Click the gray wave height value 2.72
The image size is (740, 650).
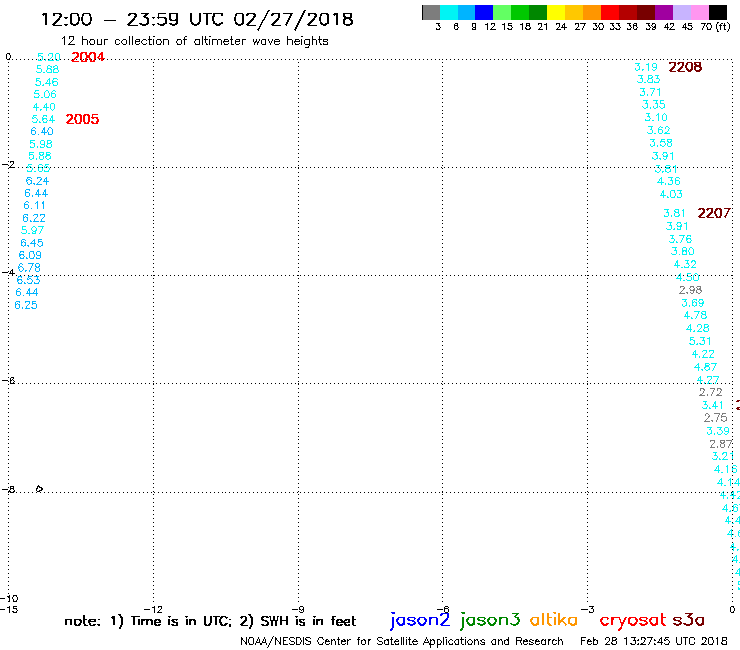coord(710,392)
